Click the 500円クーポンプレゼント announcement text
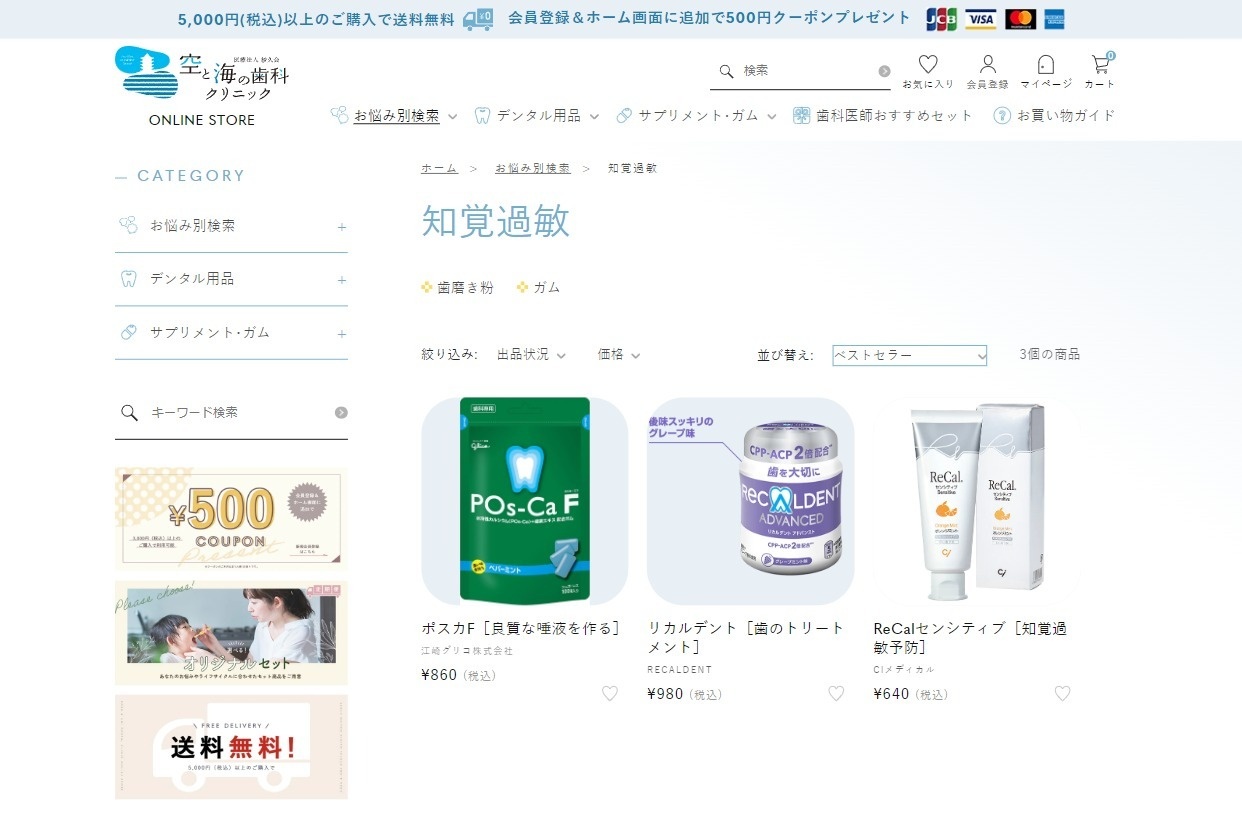This screenshot has height=828, width=1242. coord(710,18)
